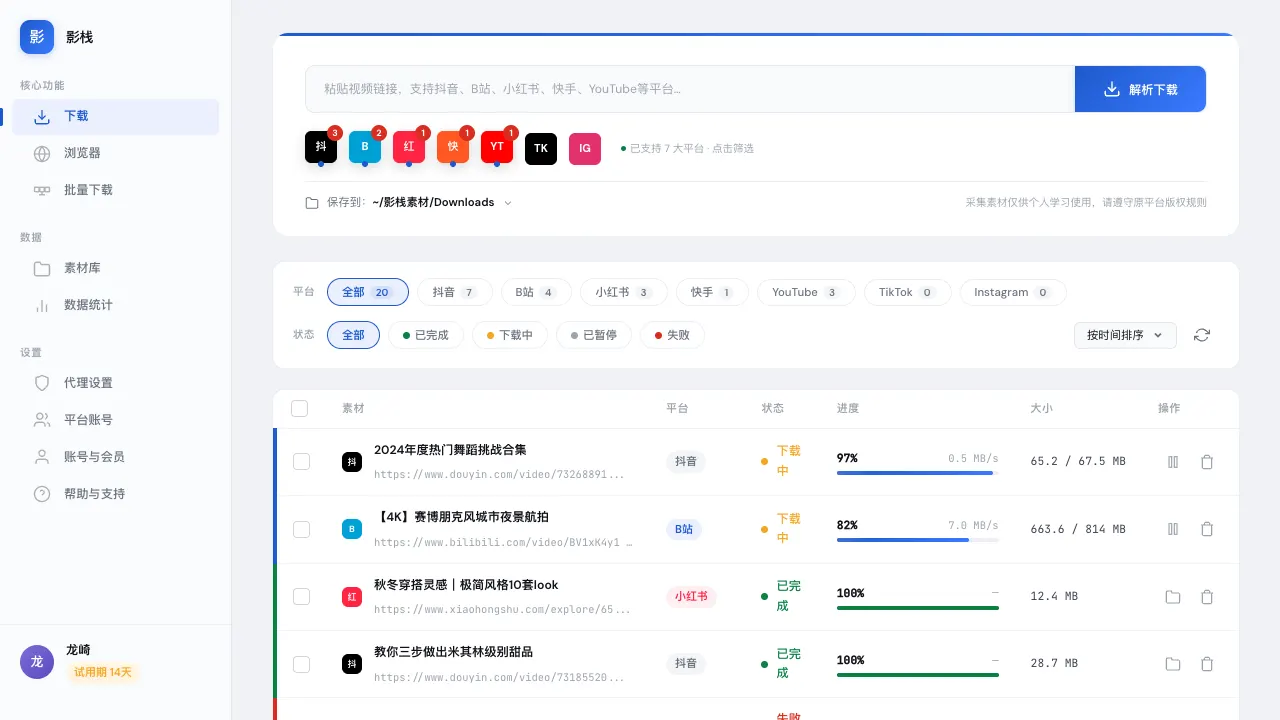
Task: Delete the 秋冬穿搭灵感 item
Action: coord(1207,597)
